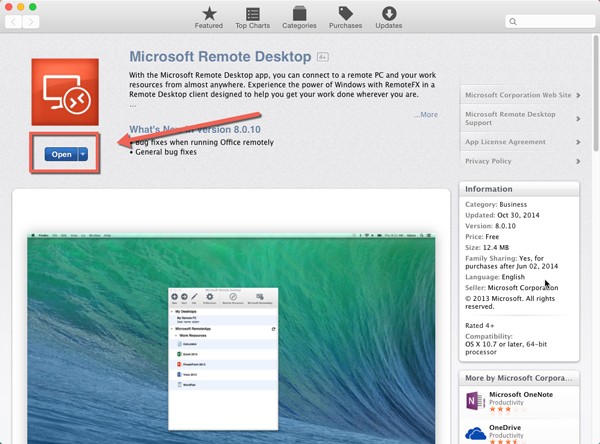Click the 4+ age rating badge

point(323,57)
